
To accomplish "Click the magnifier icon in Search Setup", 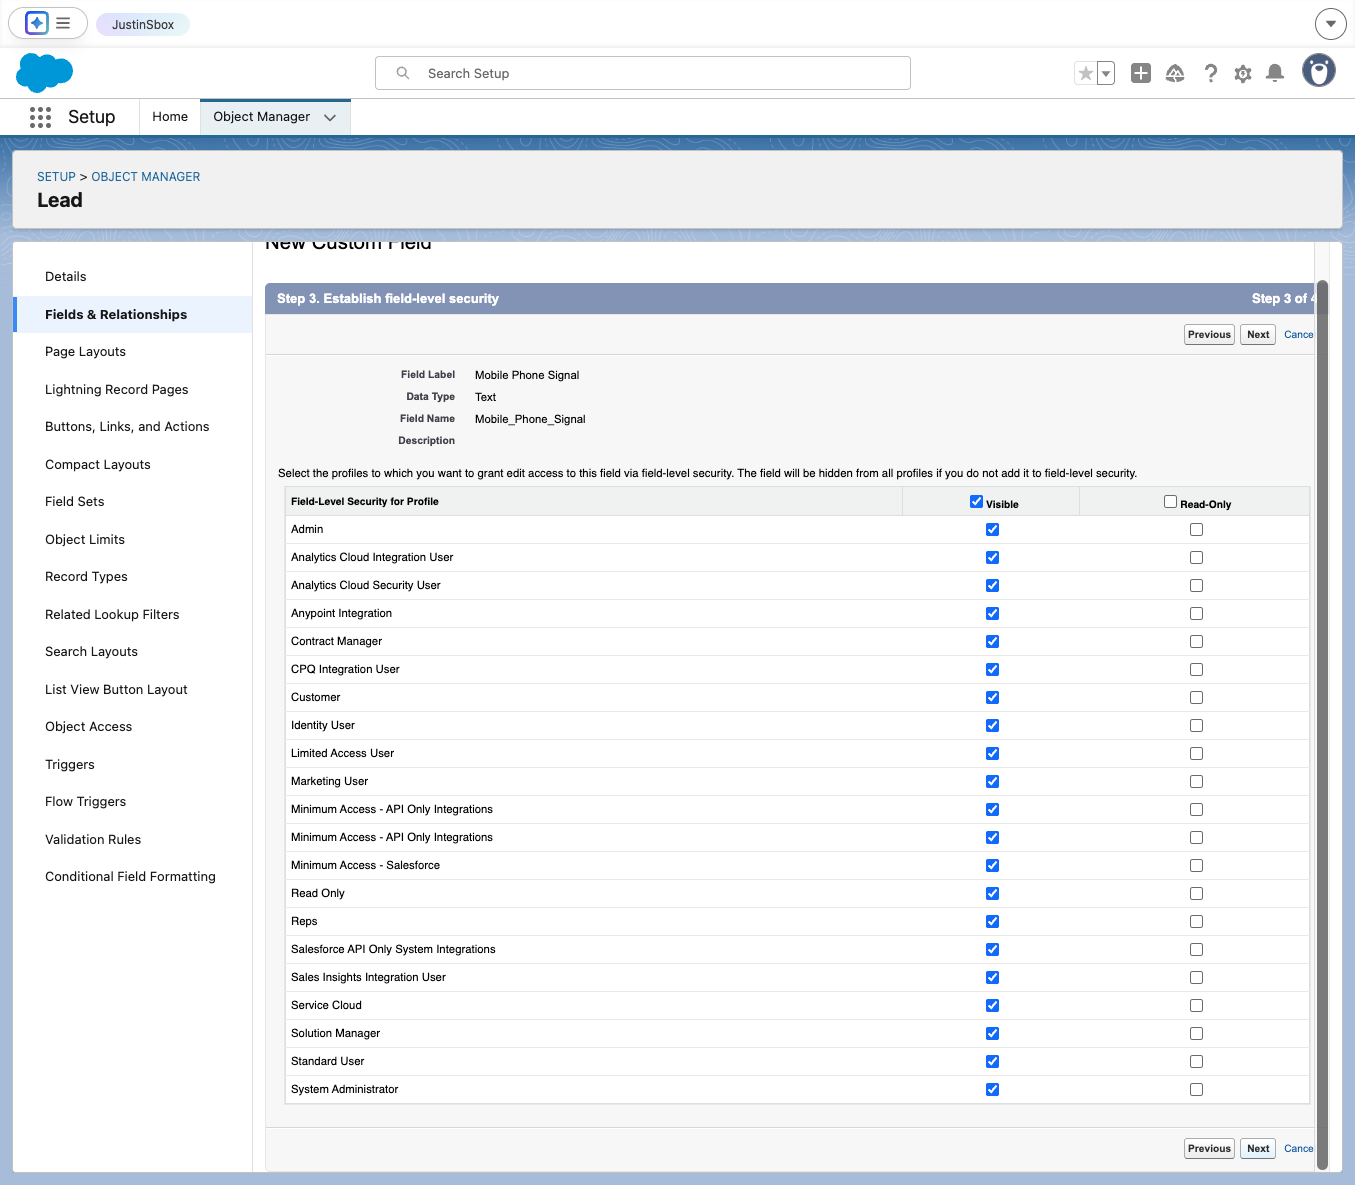I will 403,73.
